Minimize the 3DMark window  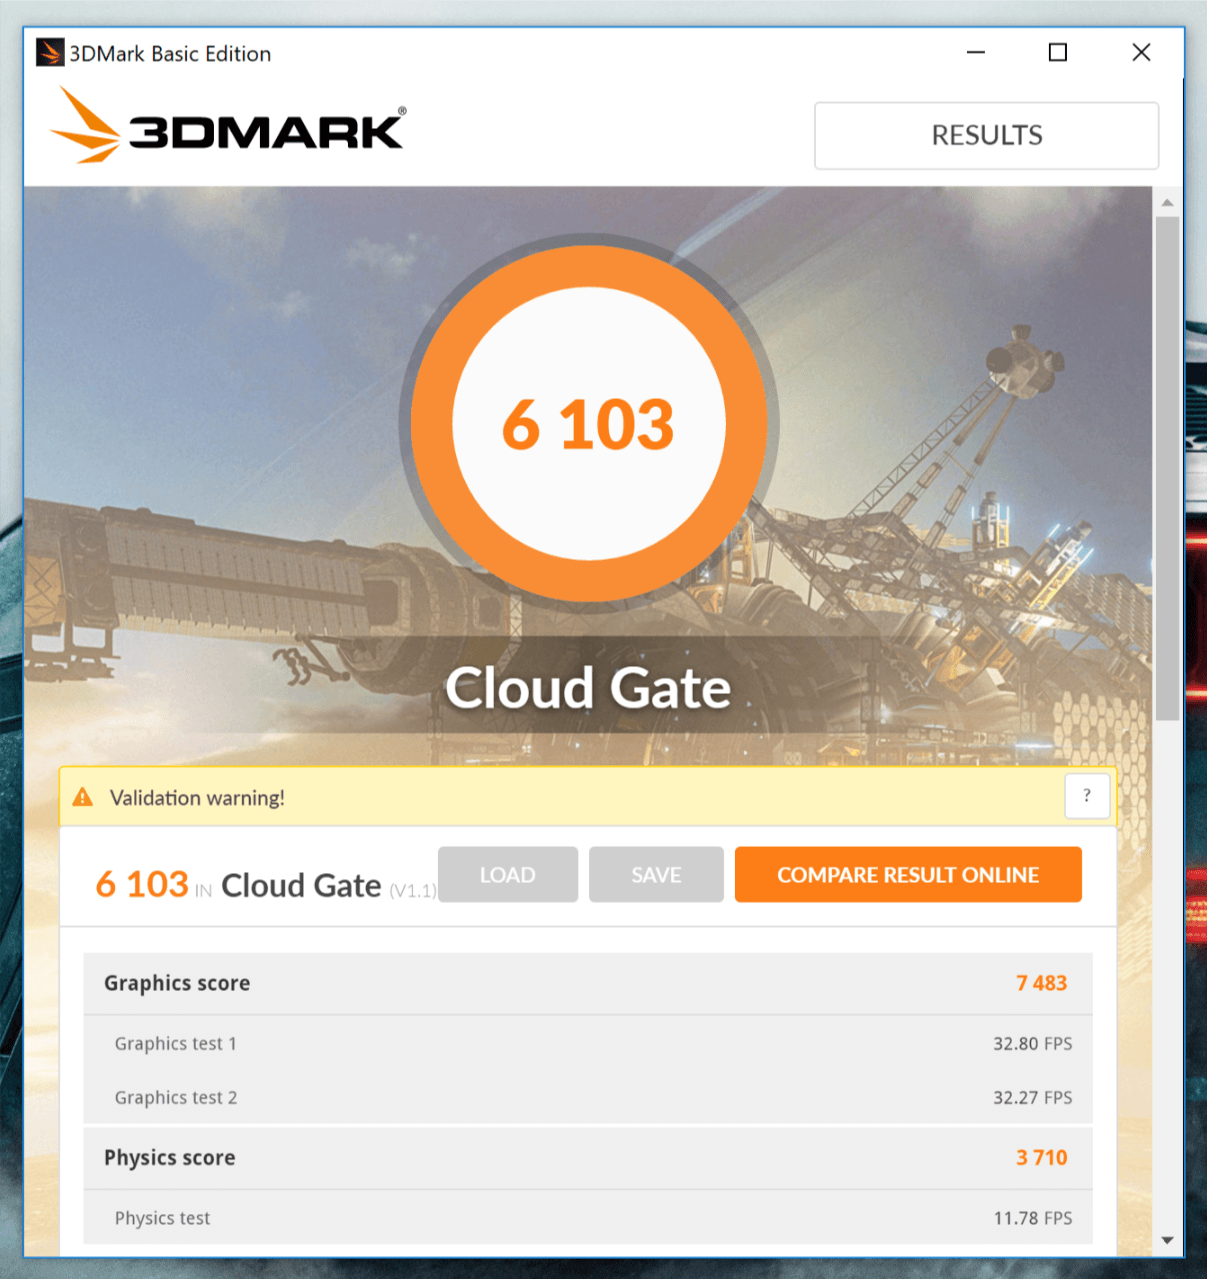(x=976, y=52)
